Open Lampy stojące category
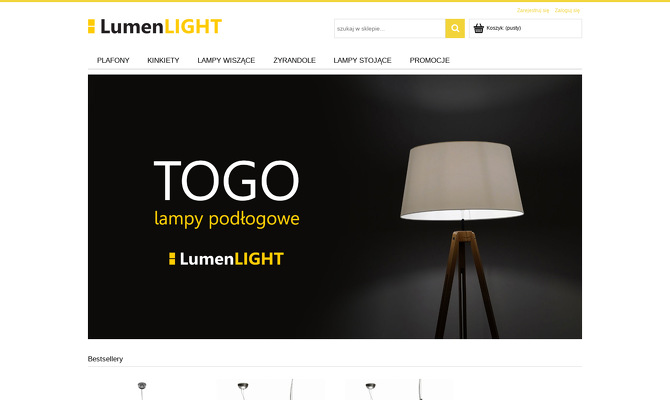 362,60
